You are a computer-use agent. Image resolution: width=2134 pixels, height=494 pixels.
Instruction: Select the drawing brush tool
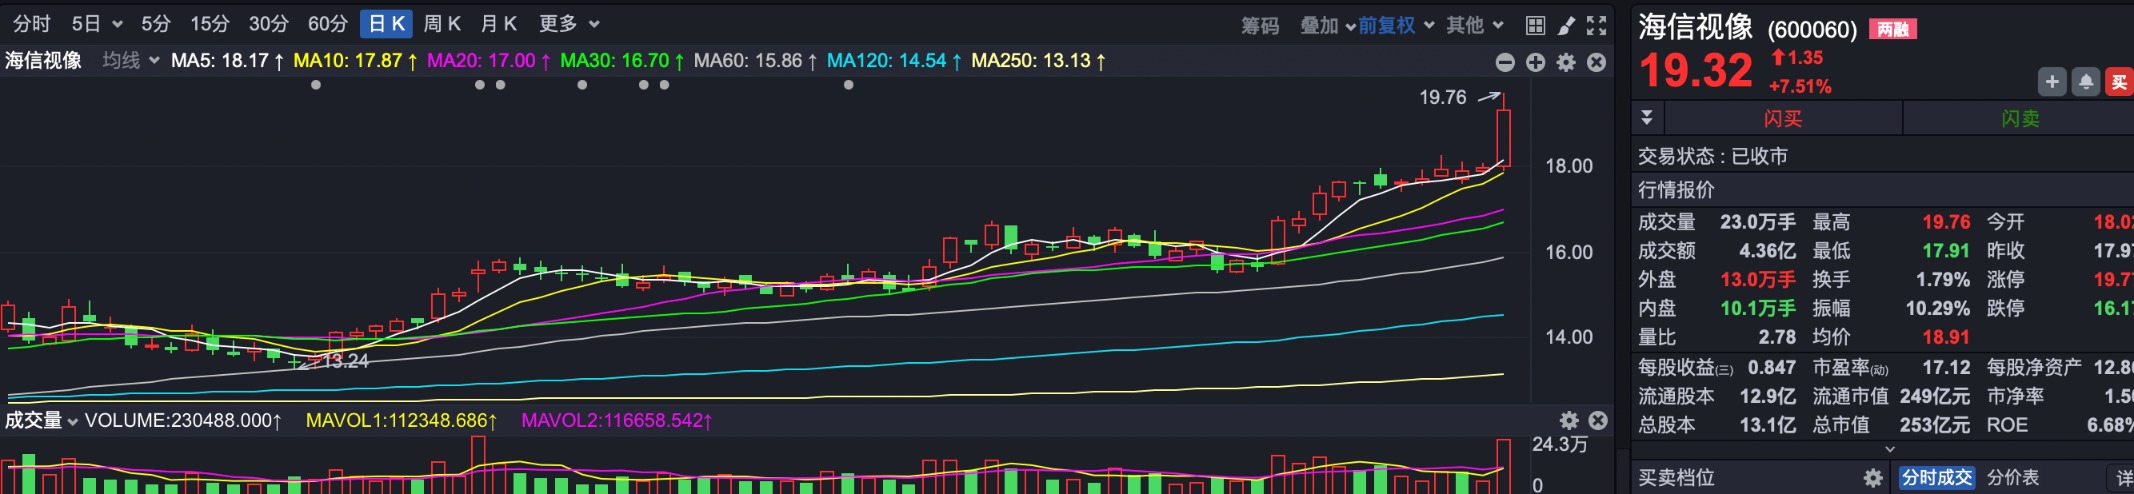click(1566, 25)
